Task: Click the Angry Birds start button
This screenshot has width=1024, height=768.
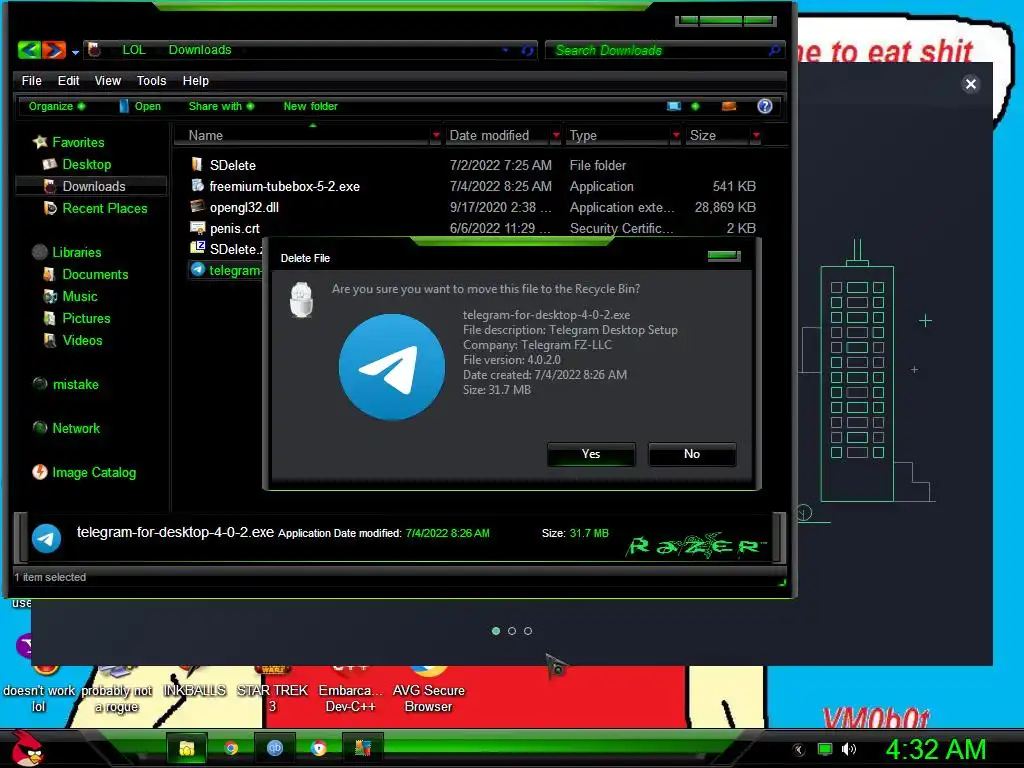Action: click(27, 747)
